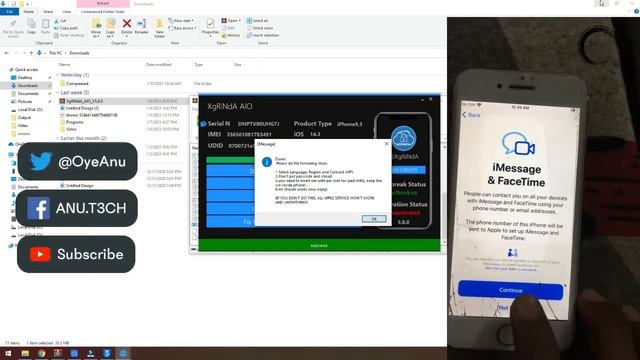Image resolution: width=640 pixels, height=360 pixels.
Task: Click the Copy icon in Clipboard group
Action: coord(31,24)
